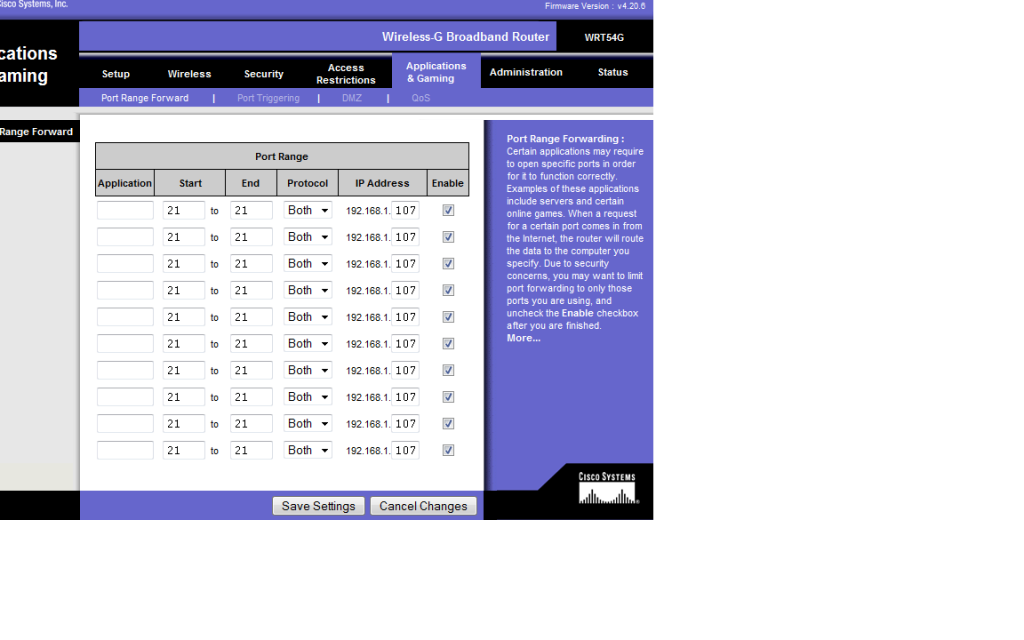Click first row Application name field
The height and width of the screenshot is (640, 1024).
[125, 211]
